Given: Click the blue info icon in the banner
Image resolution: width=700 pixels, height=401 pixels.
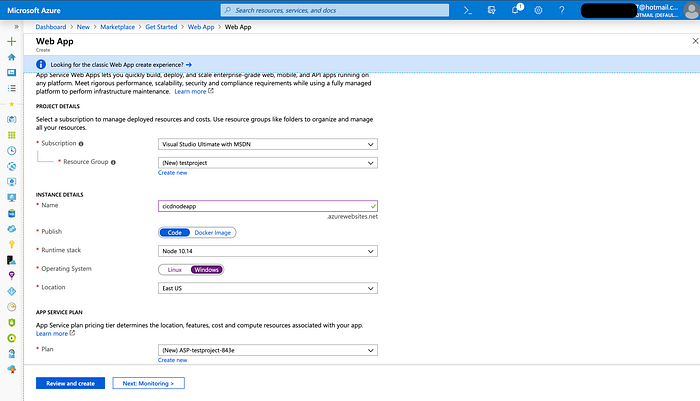Looking at the screenshot, I should [41, 65].
